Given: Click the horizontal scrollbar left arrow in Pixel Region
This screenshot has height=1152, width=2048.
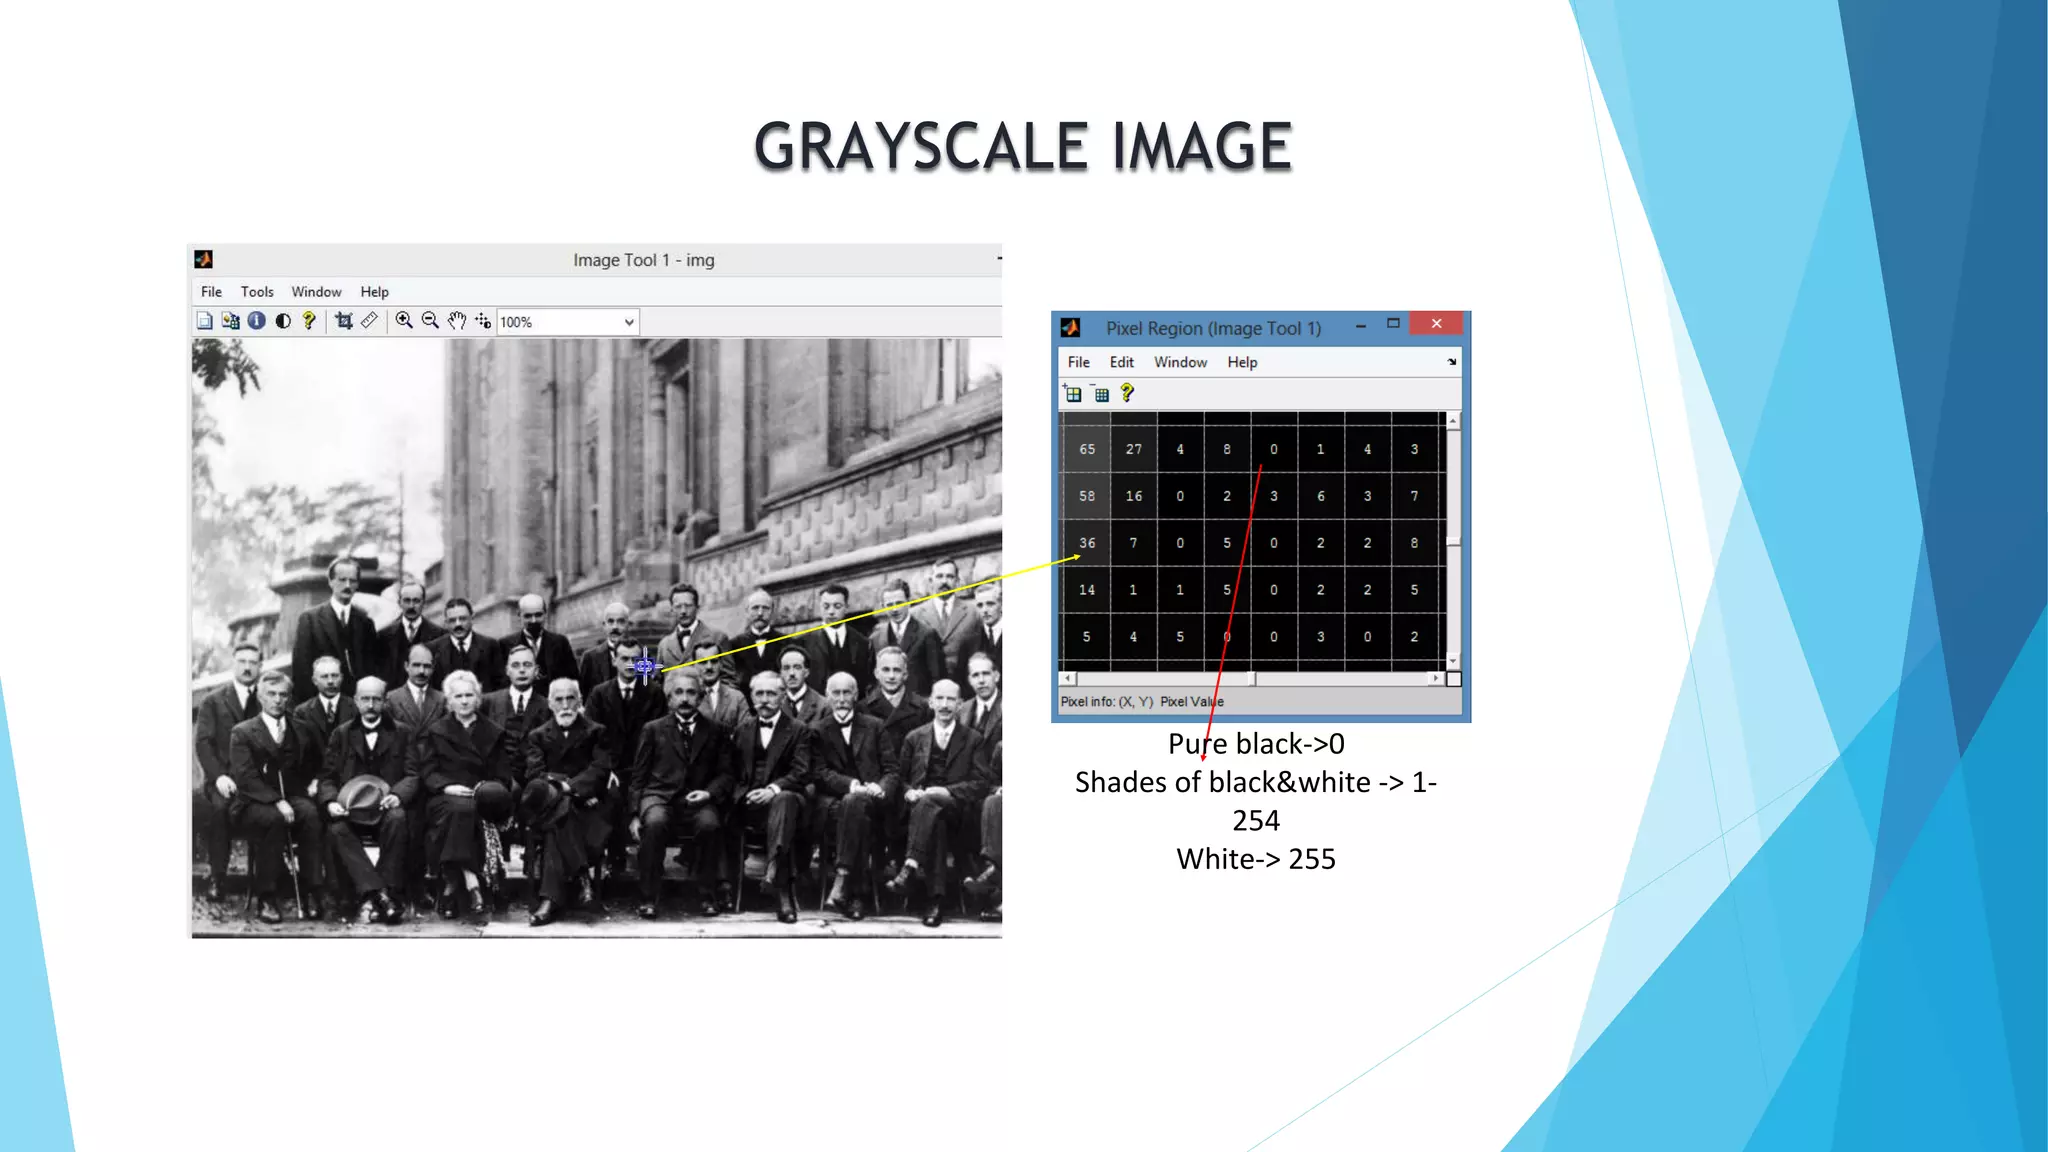Looking at the screenshot, I should [x=1069, y=678].
